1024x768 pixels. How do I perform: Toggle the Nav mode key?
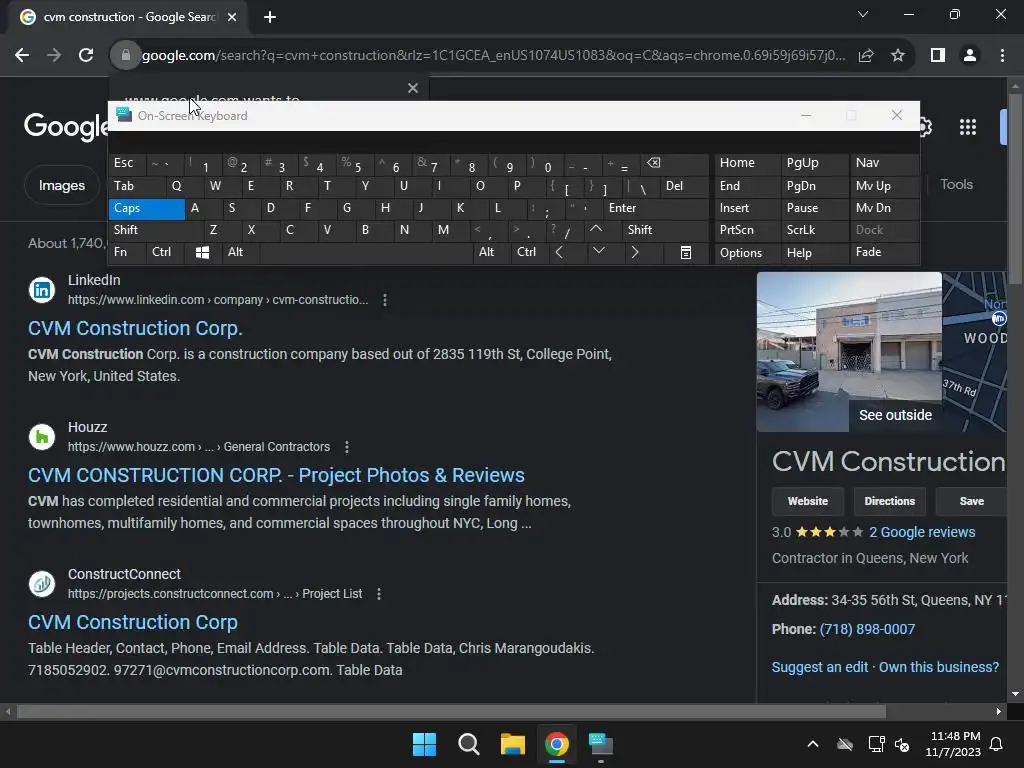[884, 163]
